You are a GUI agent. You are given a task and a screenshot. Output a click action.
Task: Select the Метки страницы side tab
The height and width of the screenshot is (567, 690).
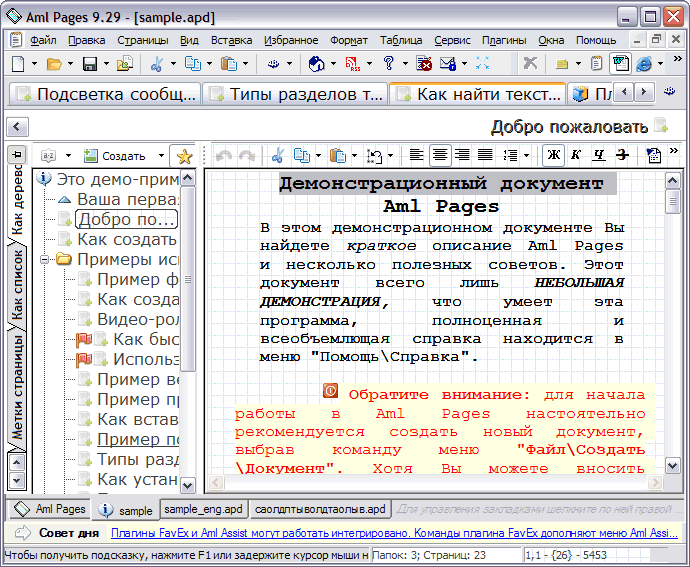(17, 389)
